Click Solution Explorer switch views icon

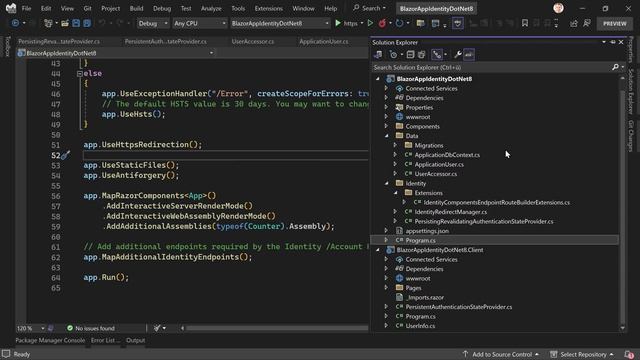pyautogui.click(x=378, y=54)
